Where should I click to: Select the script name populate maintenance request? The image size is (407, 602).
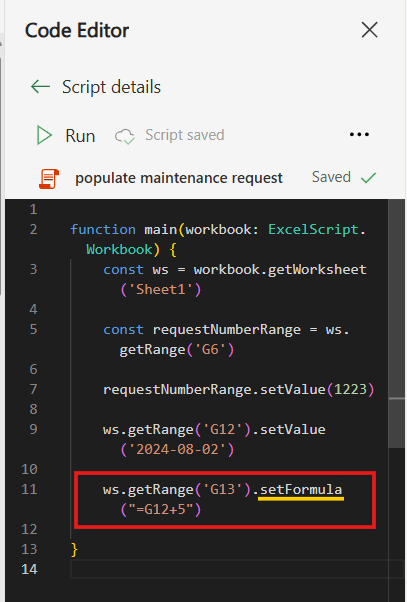(x=179, y=178)
